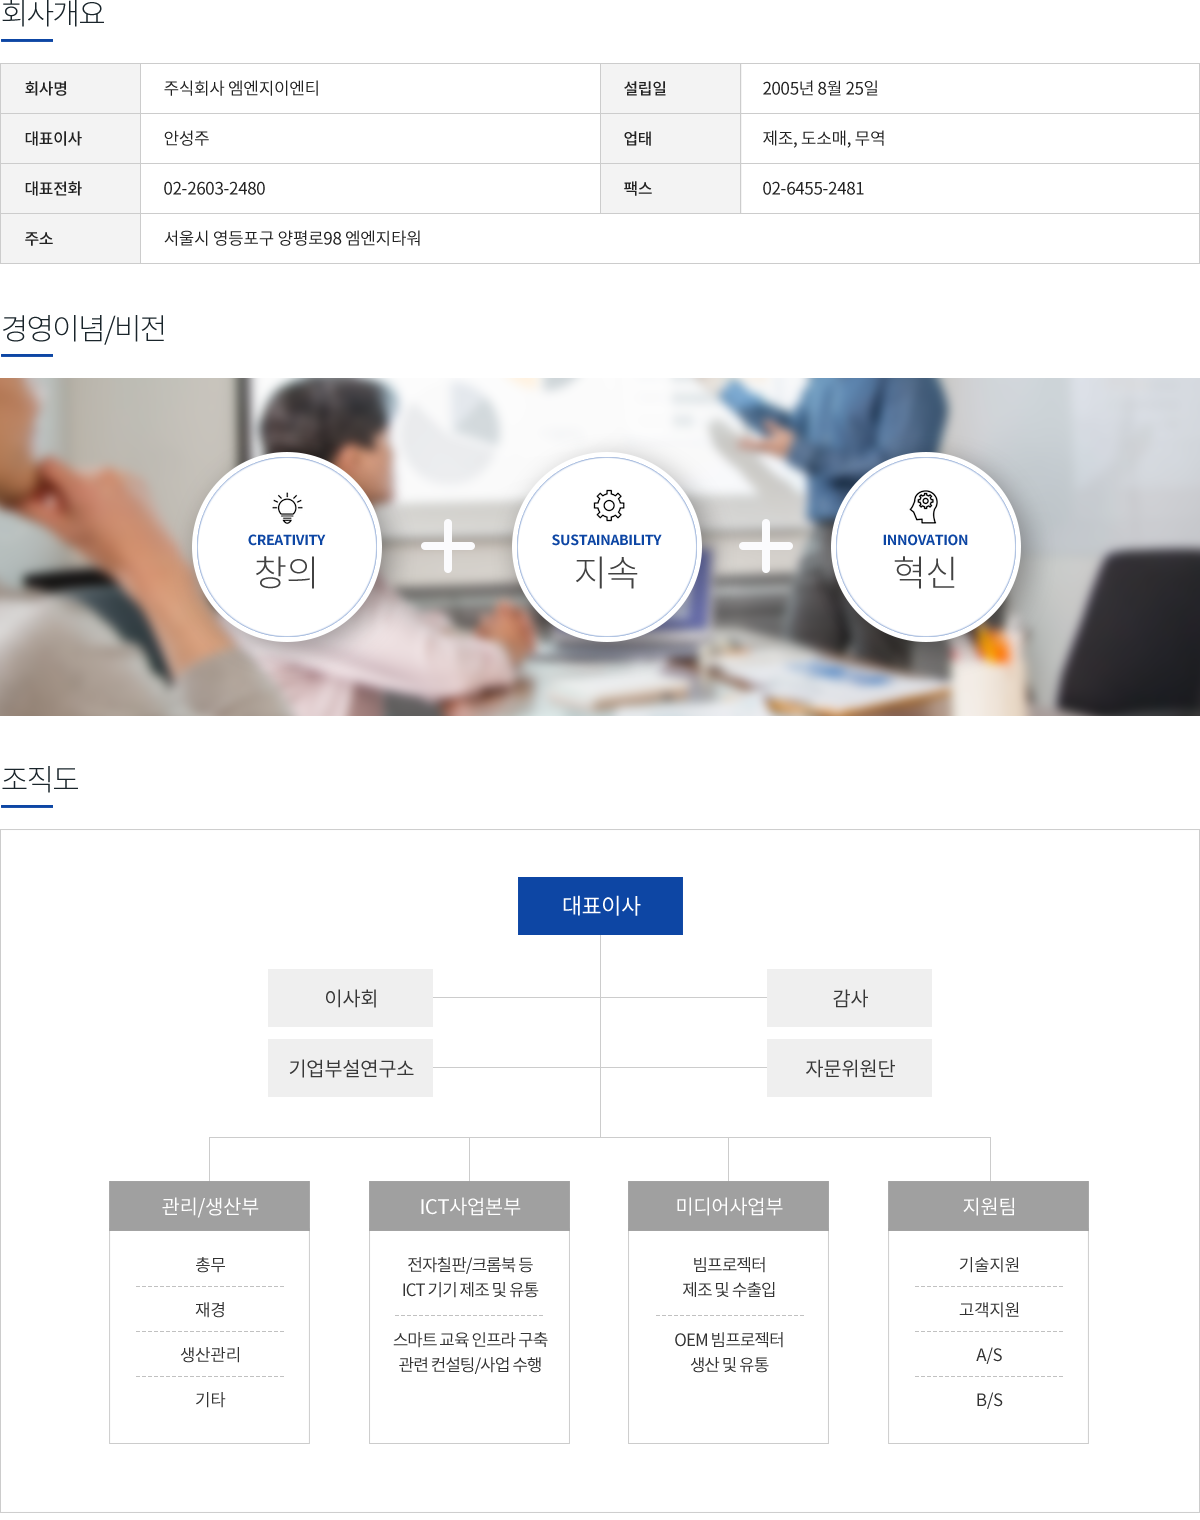1200x1520 pixels.
Task: Click B/S under 지원팀
Action: coord(989,1400)
